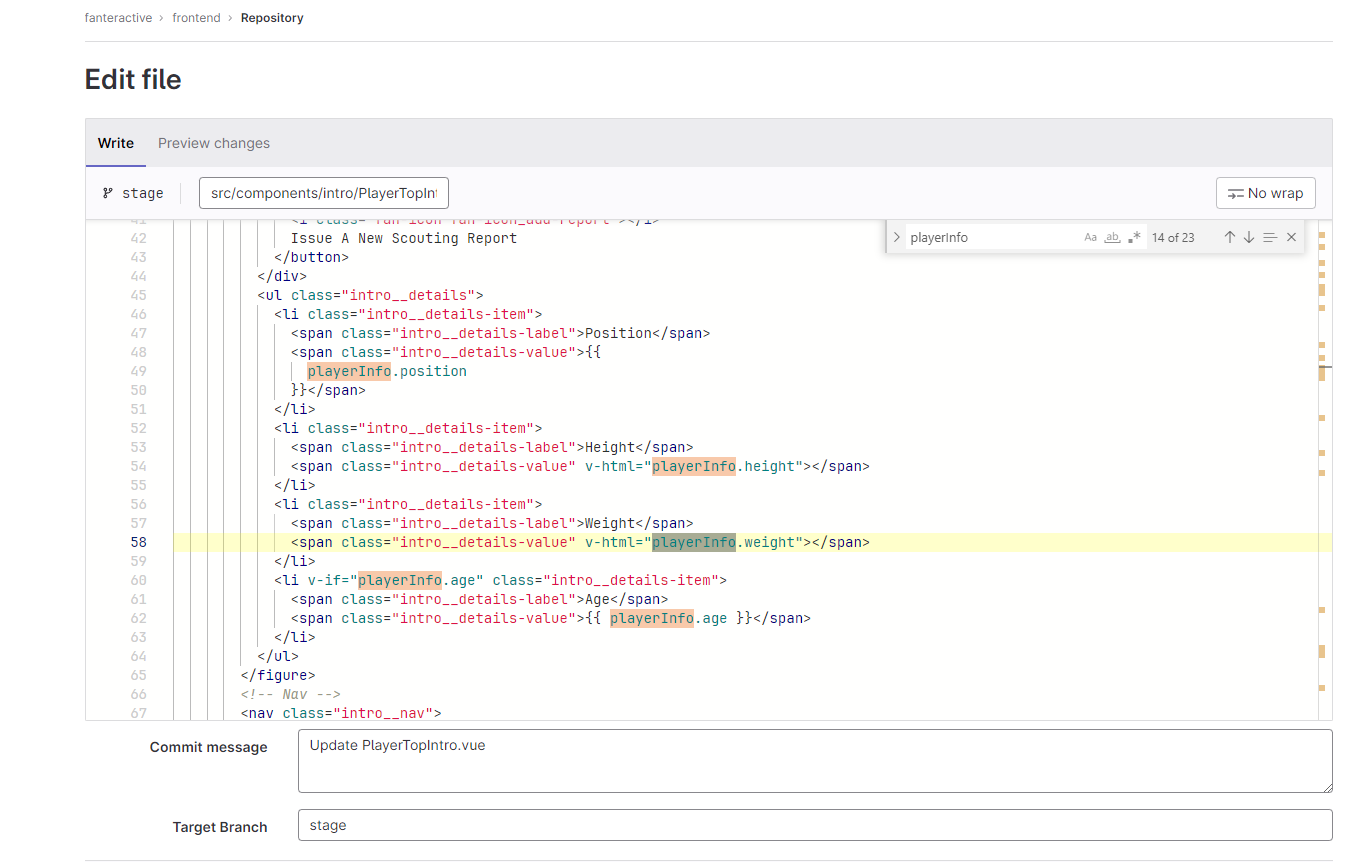
Task: Toggle Match Whole Word in find widget
Action: (1112, 237)
